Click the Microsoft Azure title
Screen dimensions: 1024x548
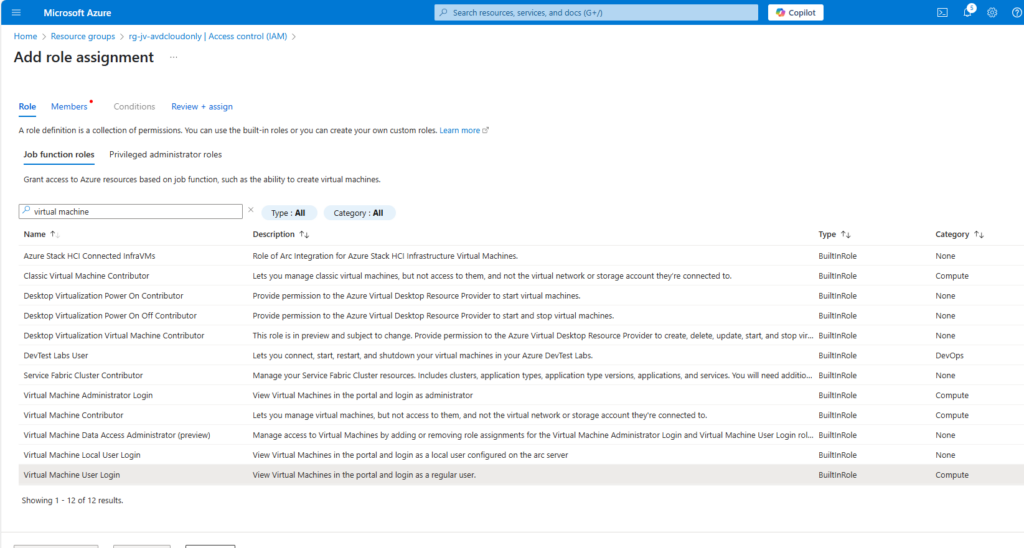77,12
